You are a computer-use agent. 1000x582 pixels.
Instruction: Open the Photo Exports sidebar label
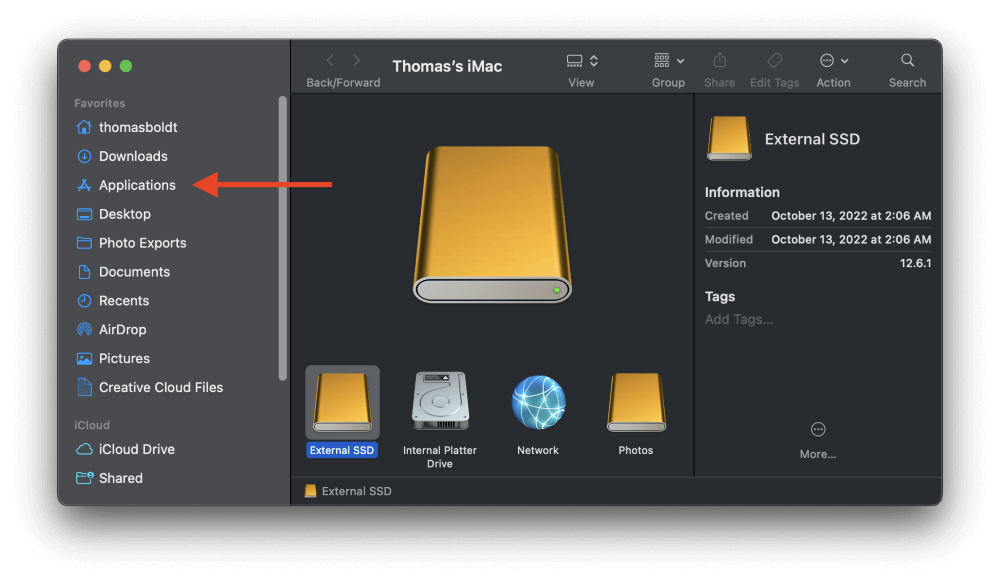point(143,243)
